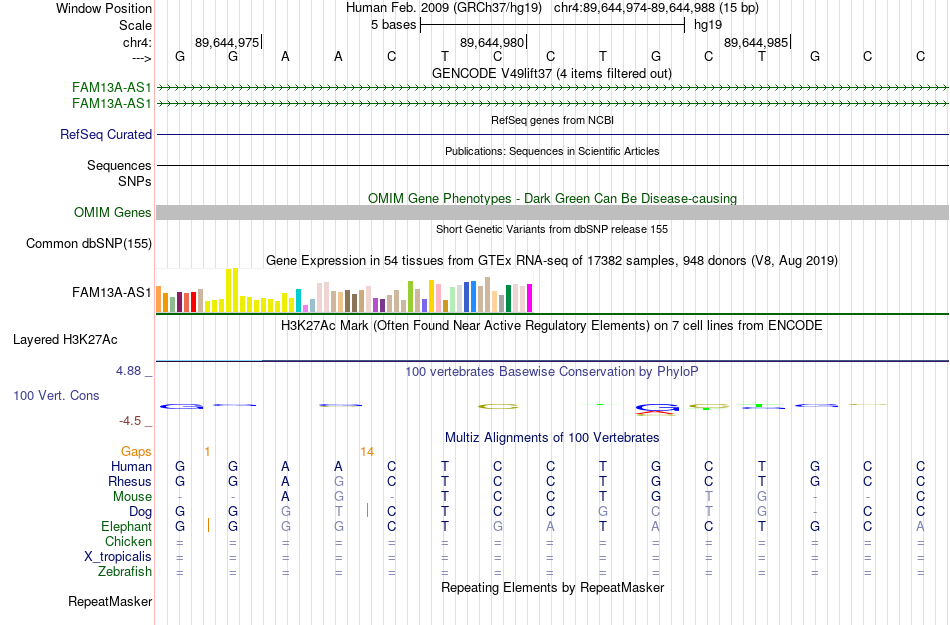This screenshot has height=625, width=950.
Task: Click the magenta bar in GTEx chart
Action: click(x=529, y=298)
